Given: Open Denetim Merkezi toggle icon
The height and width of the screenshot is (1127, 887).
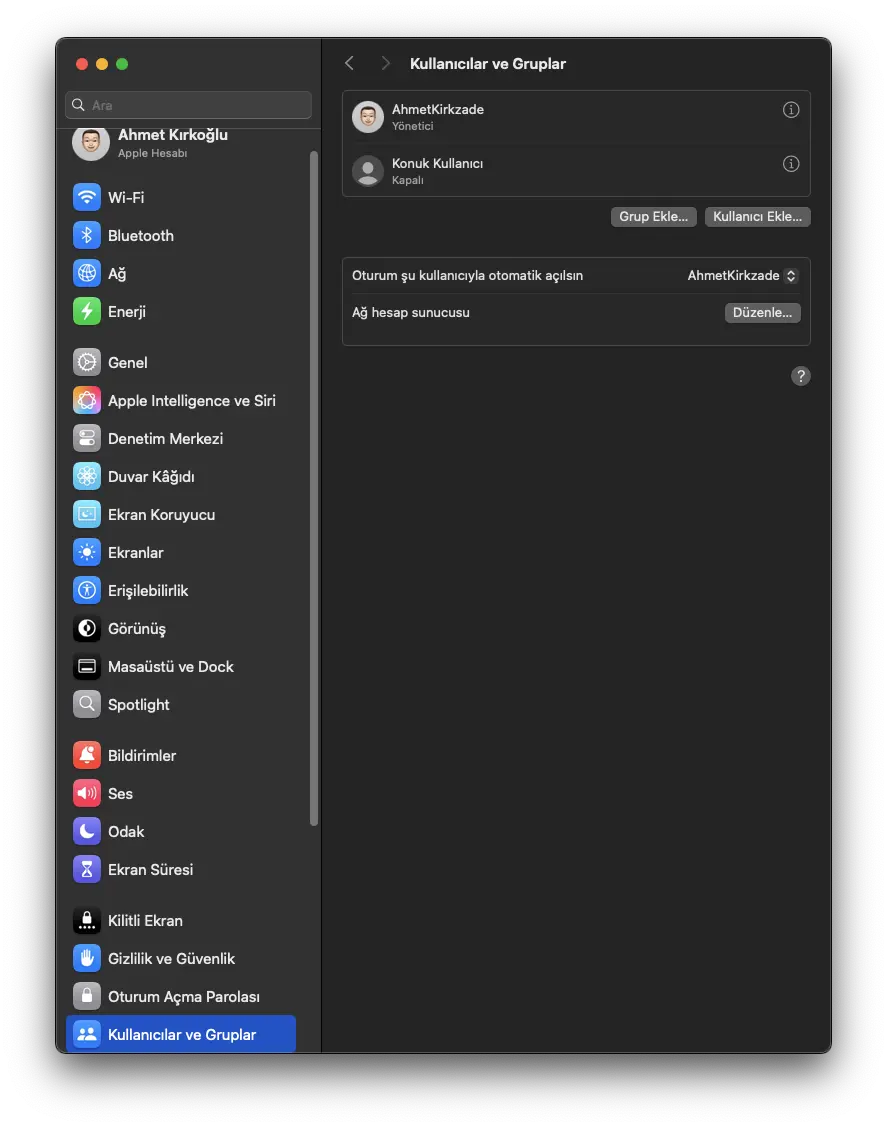Looking at the screenshot, I should point(87,438).
